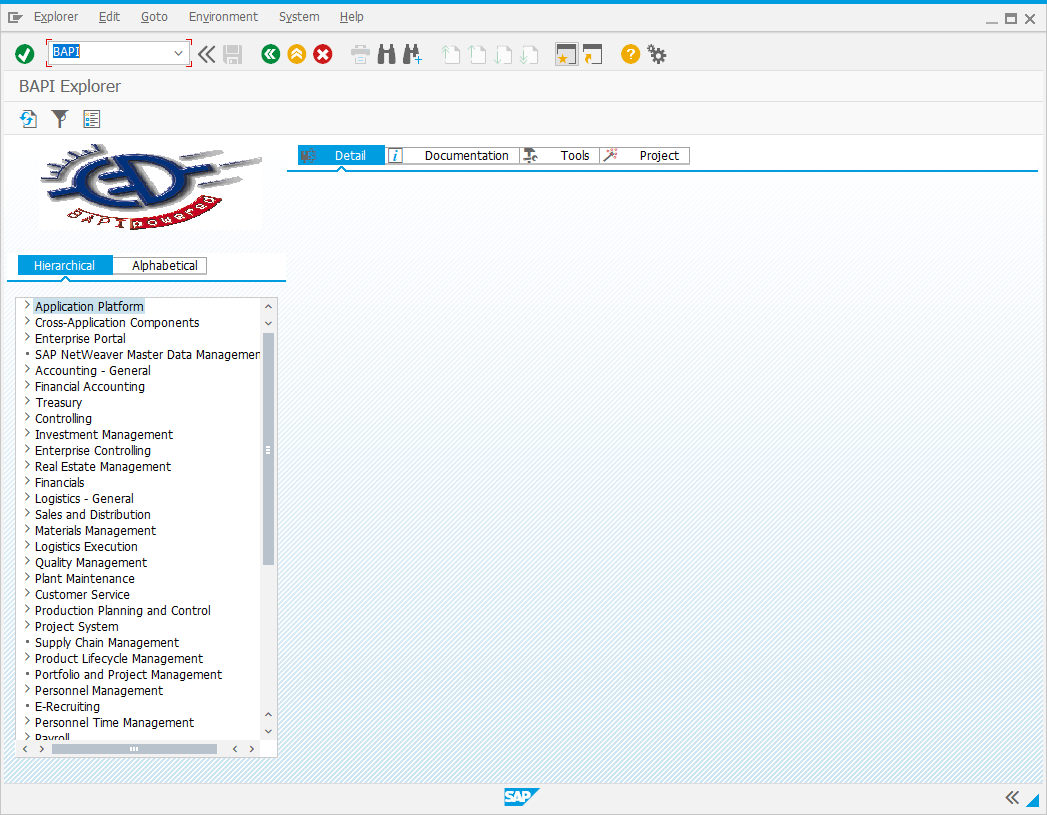
Task: Switch to the Alphabetical tab
Action: point(160,266)
